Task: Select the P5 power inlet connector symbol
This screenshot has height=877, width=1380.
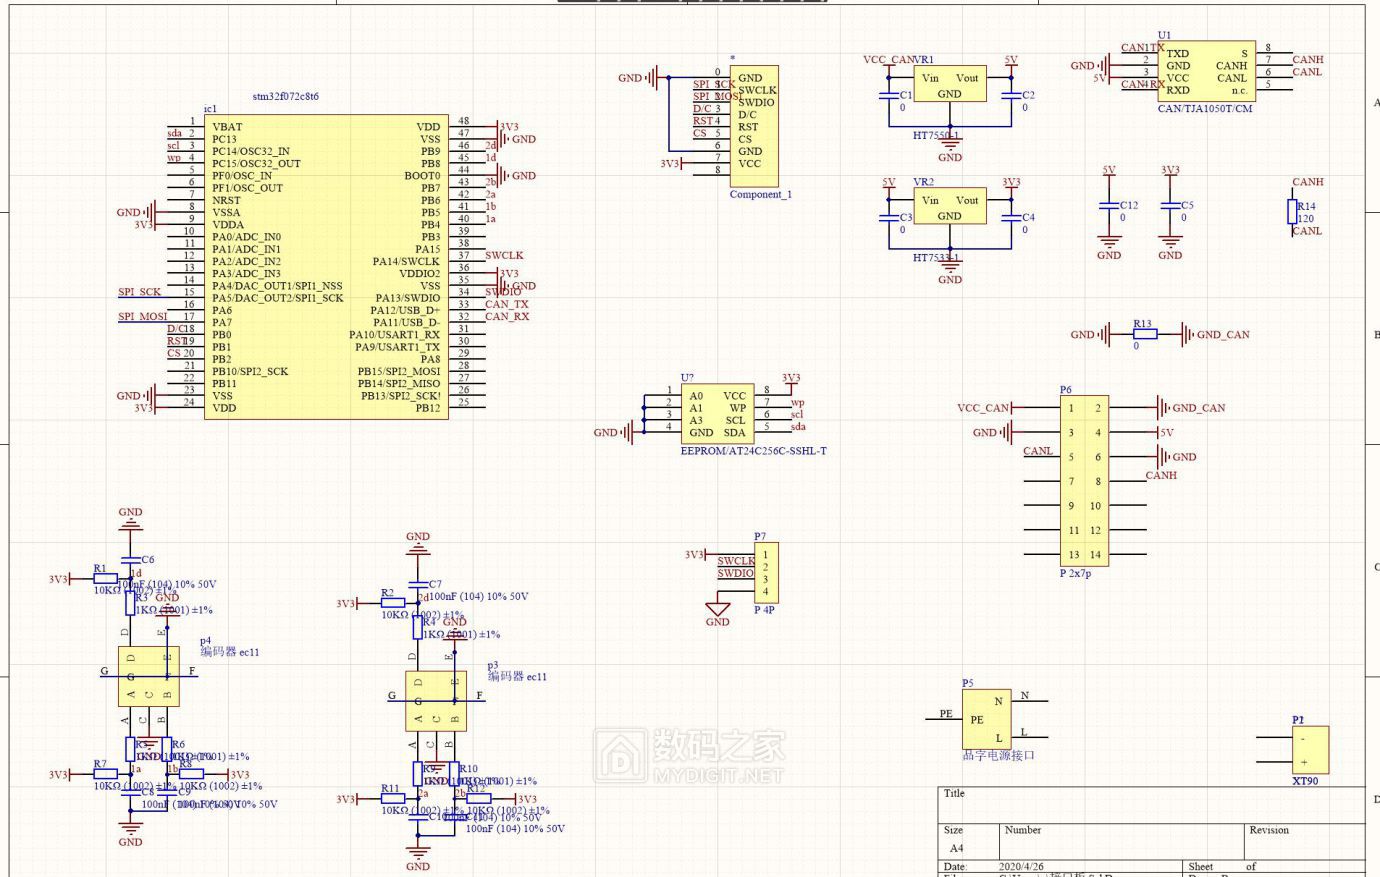Action: click(x=986, y=718)
